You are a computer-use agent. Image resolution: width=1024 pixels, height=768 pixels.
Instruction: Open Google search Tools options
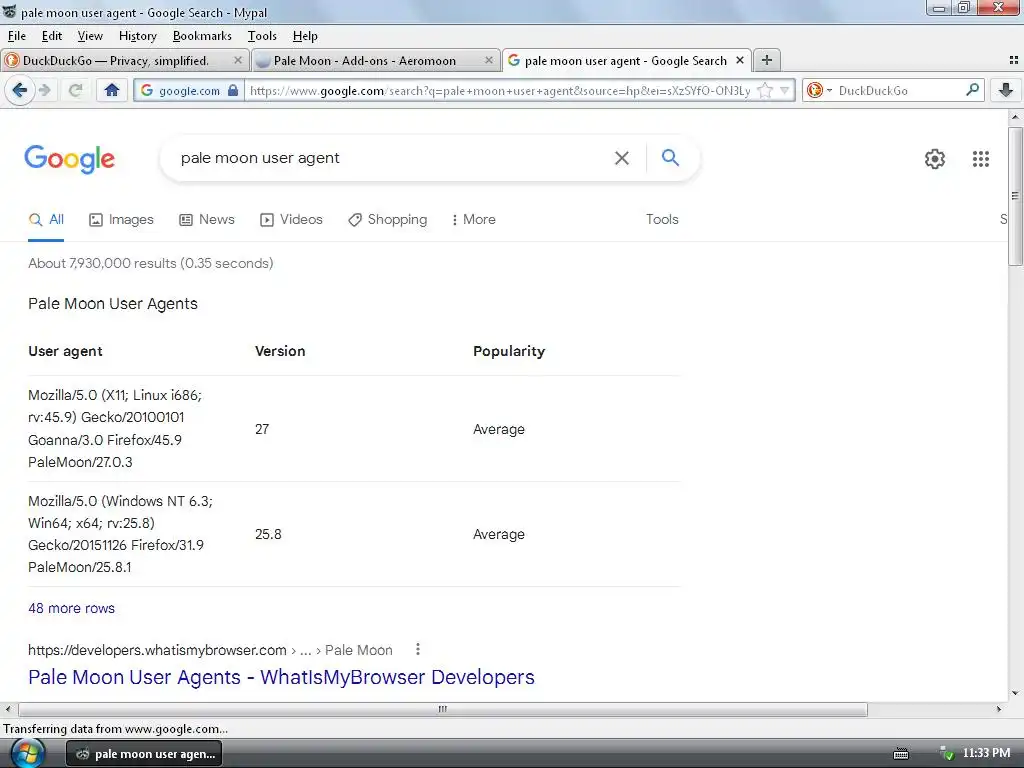click(x=662, y=219)
